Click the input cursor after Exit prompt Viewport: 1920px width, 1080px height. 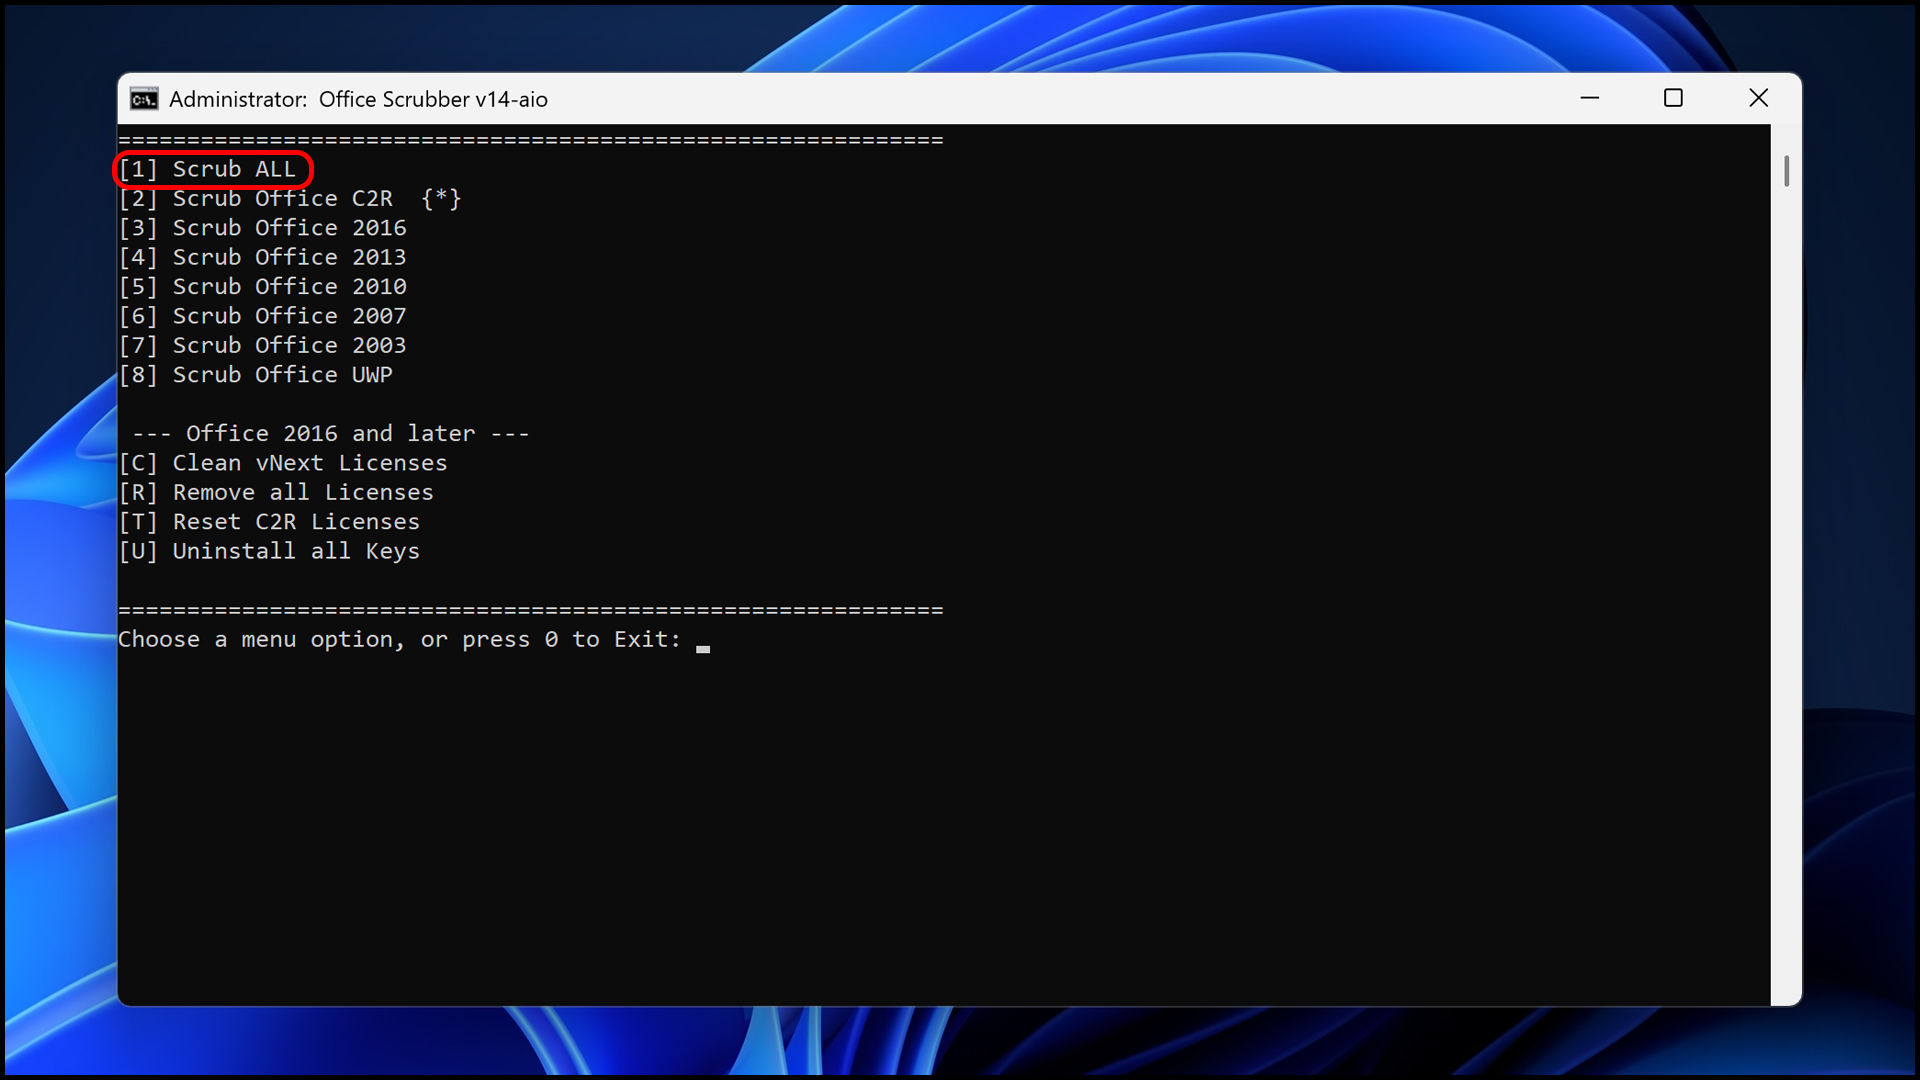(x=703, y=649)
